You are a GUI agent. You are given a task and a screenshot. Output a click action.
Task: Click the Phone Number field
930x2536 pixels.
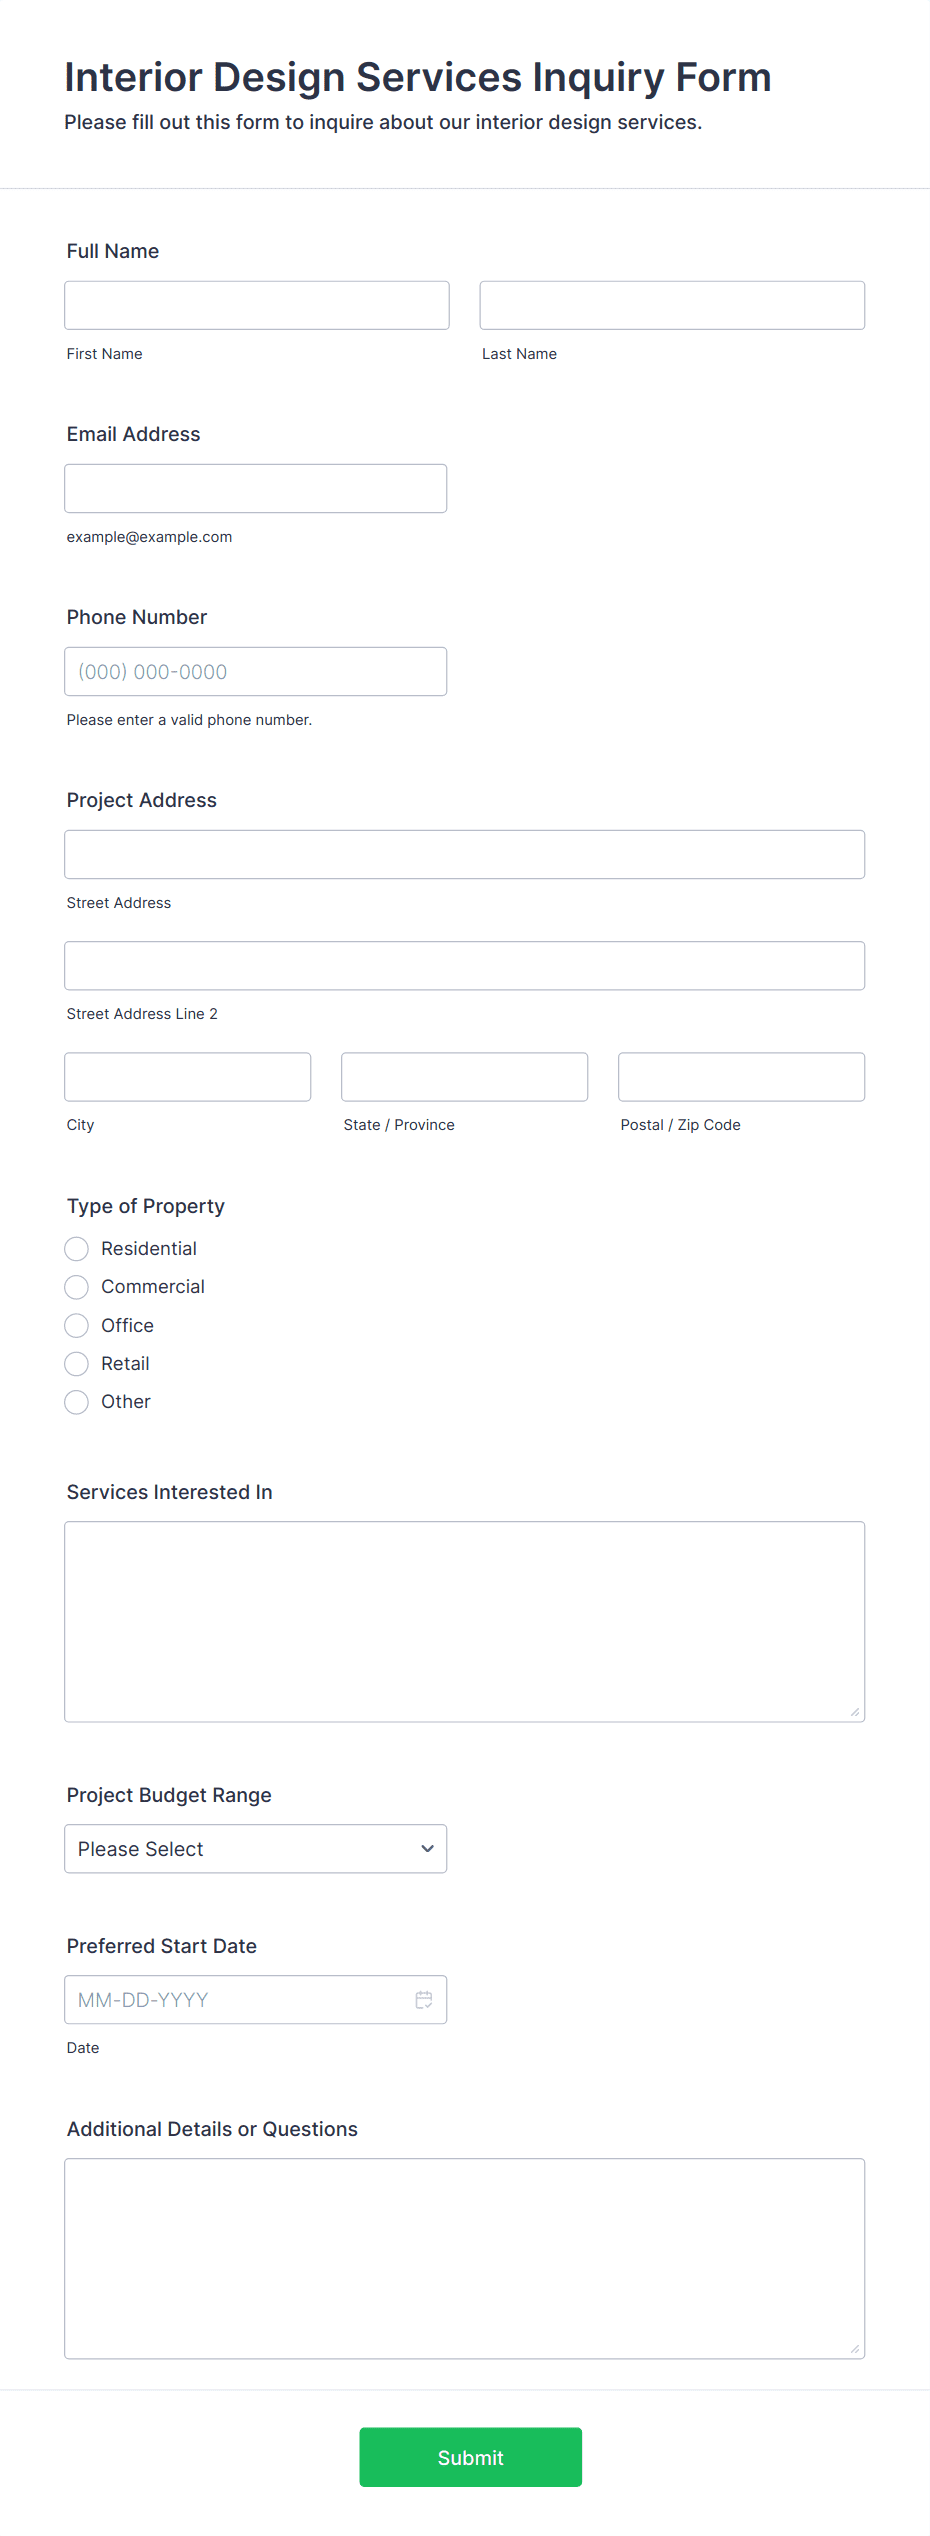[x=256, y=671]
